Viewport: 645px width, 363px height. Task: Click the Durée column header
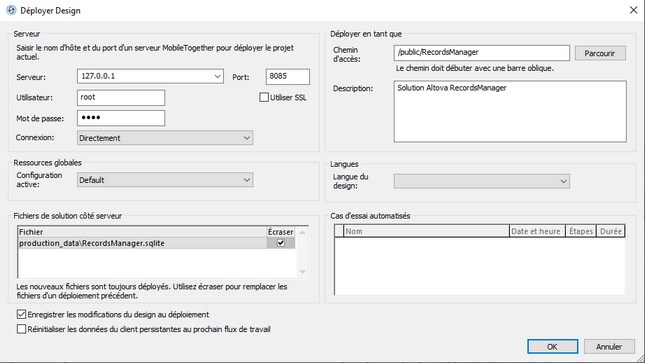coord(611,231)
